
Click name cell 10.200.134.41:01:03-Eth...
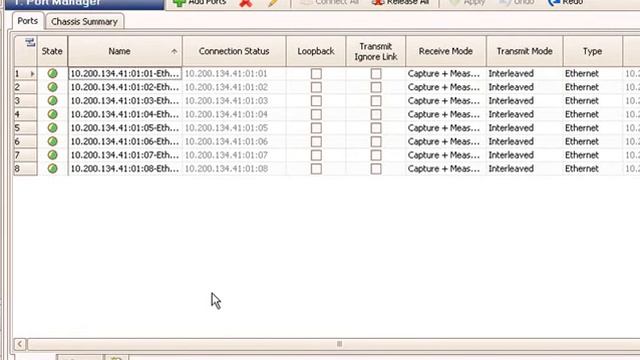point(125,100)
